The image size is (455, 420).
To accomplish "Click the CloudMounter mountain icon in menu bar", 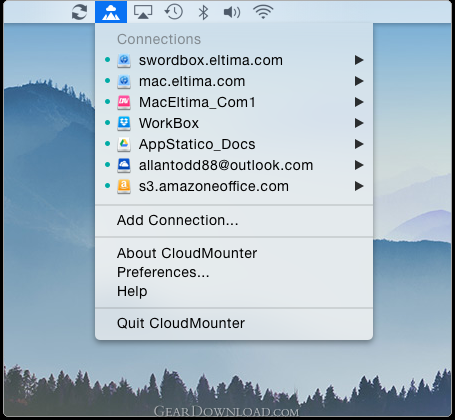I will (111, 12).
